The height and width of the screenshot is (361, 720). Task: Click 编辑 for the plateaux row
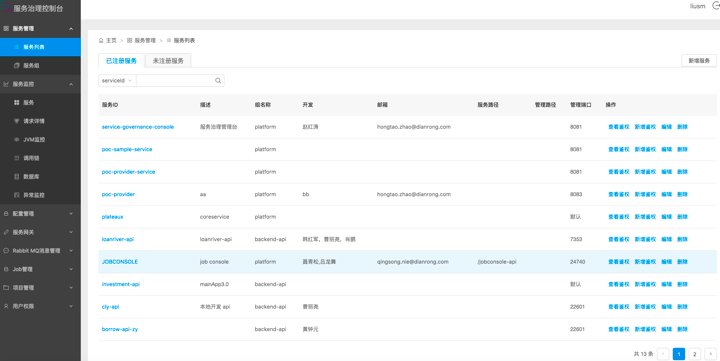click(x=667, y=217)
